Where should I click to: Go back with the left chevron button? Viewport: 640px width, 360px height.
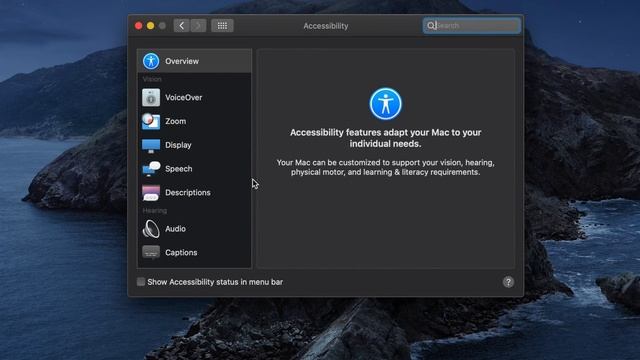point(181,26)
